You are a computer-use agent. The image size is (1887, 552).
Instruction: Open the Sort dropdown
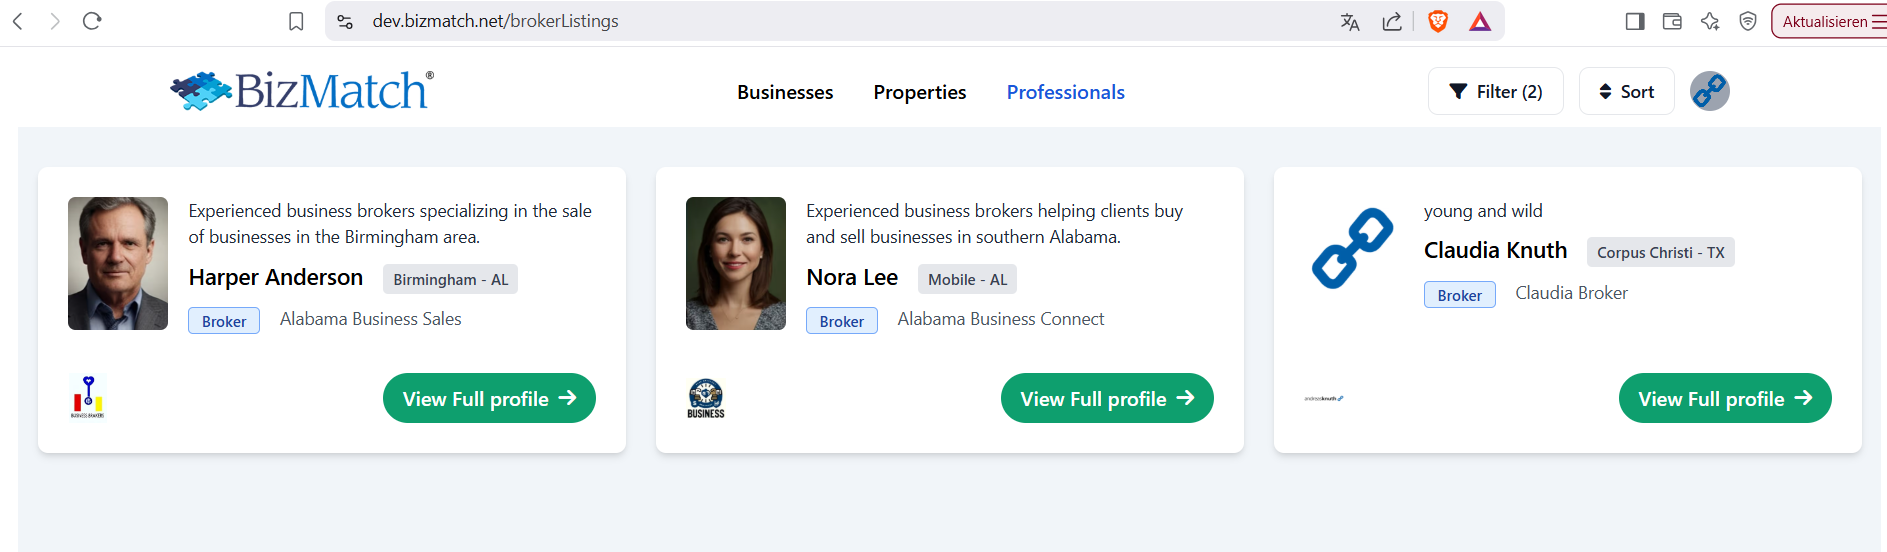1626,92
